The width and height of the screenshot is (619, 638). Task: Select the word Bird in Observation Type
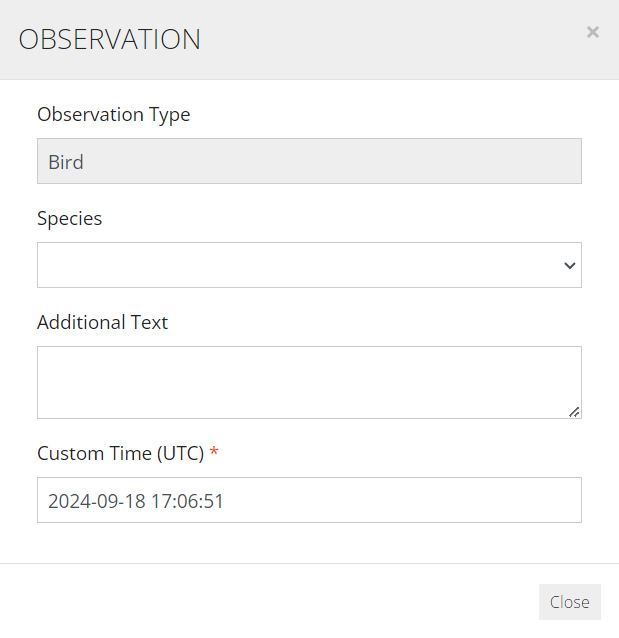66,162
